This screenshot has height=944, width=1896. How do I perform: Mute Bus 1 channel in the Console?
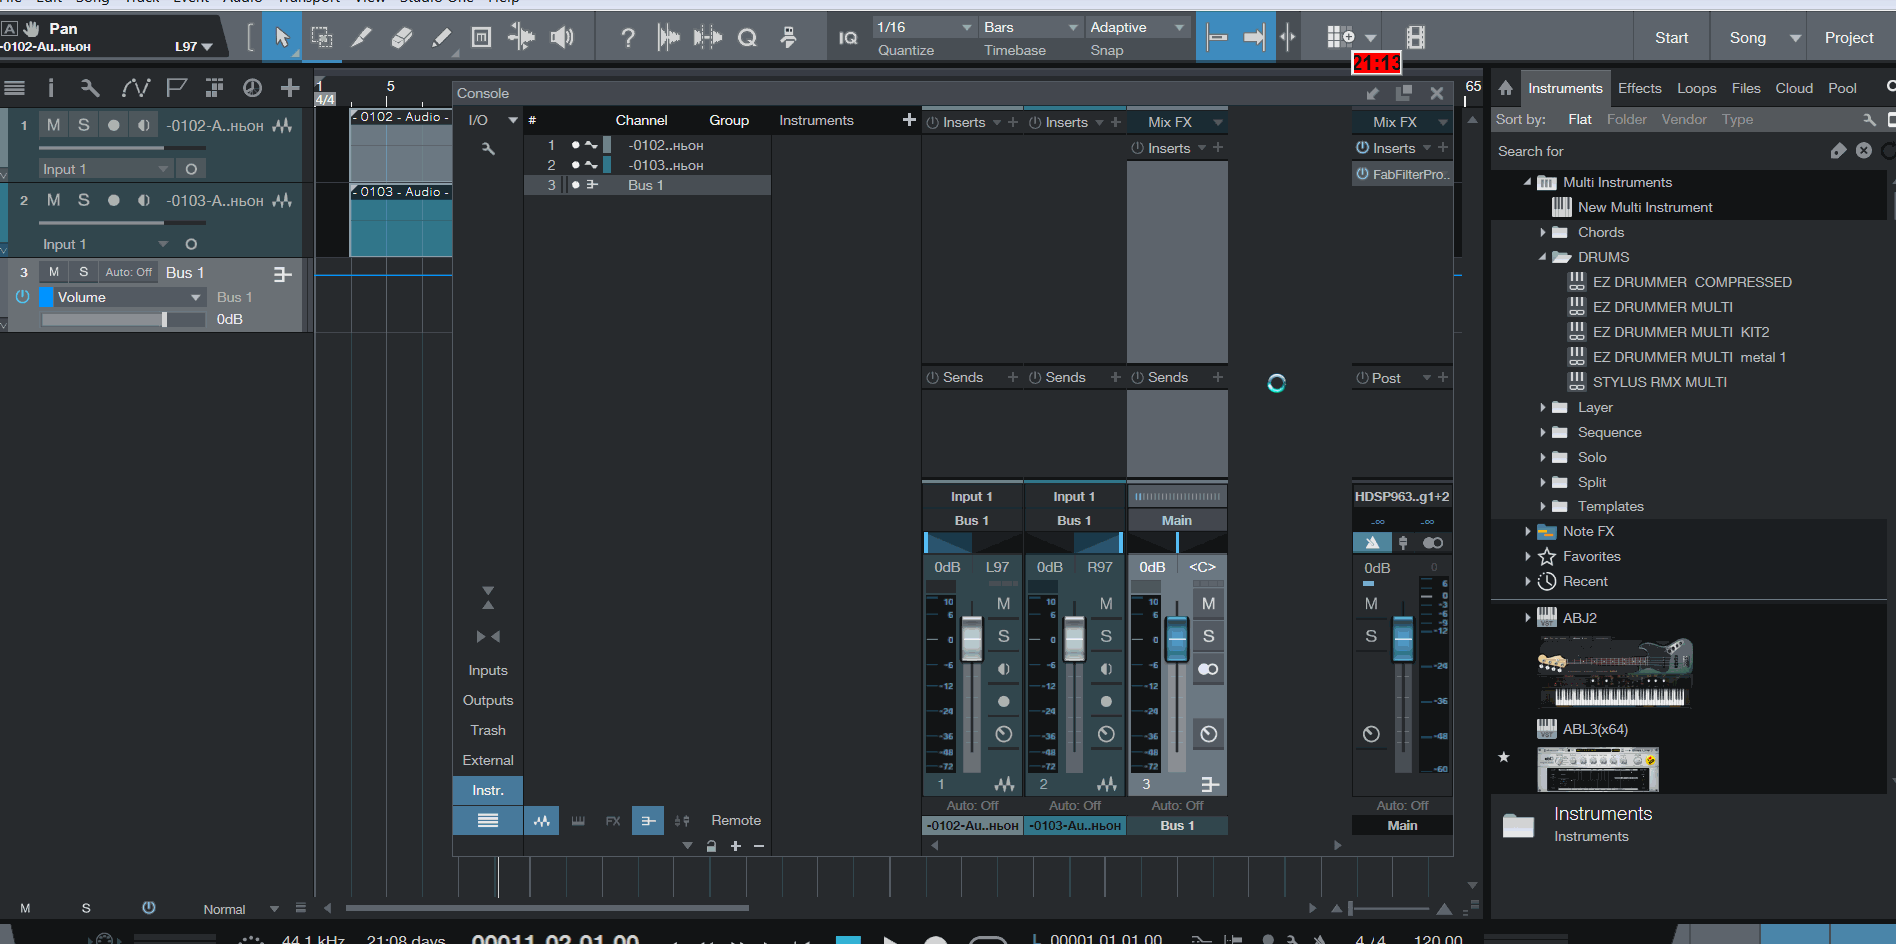pyautogui.click(x=1208, y=604)
